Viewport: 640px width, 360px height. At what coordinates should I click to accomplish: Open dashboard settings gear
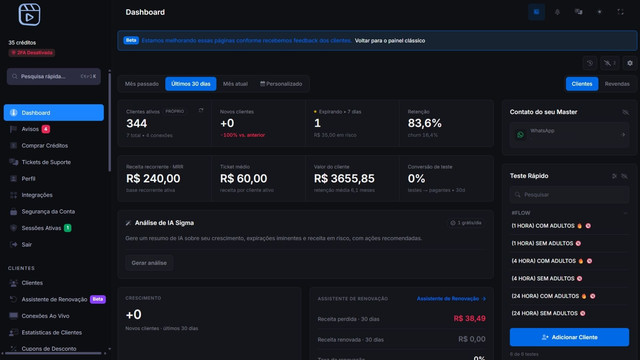point(630,63)
